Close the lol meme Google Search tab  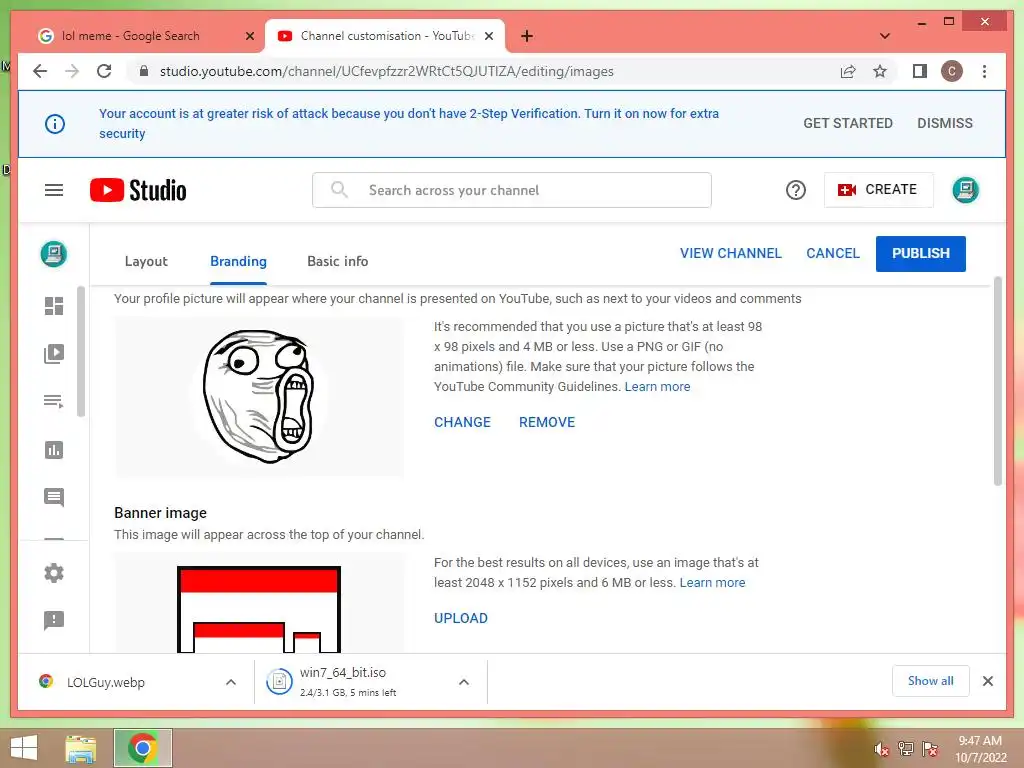[x=249, y=36]
